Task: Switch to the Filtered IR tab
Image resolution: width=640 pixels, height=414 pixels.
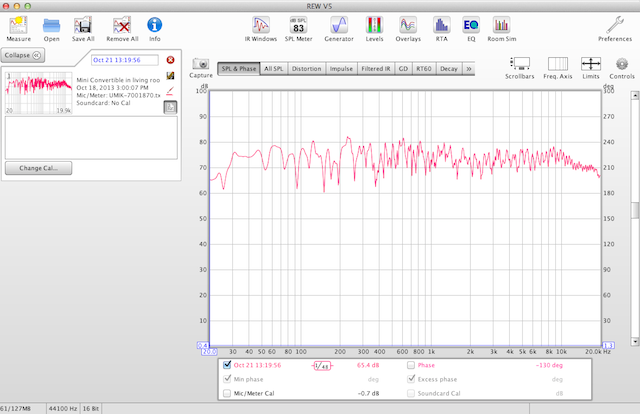Action: pyautogui.click(x=375, y=69)
